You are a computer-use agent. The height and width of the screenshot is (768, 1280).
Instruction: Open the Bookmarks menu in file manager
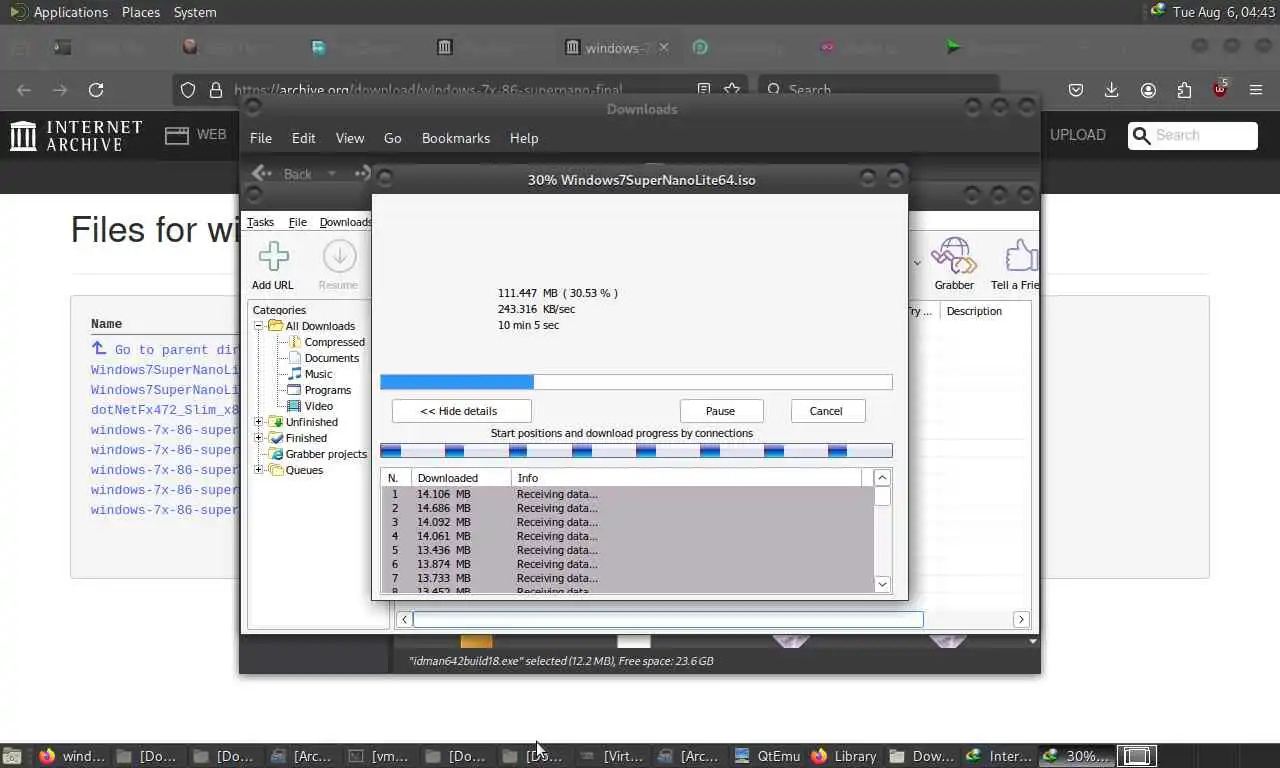(455, 138)
